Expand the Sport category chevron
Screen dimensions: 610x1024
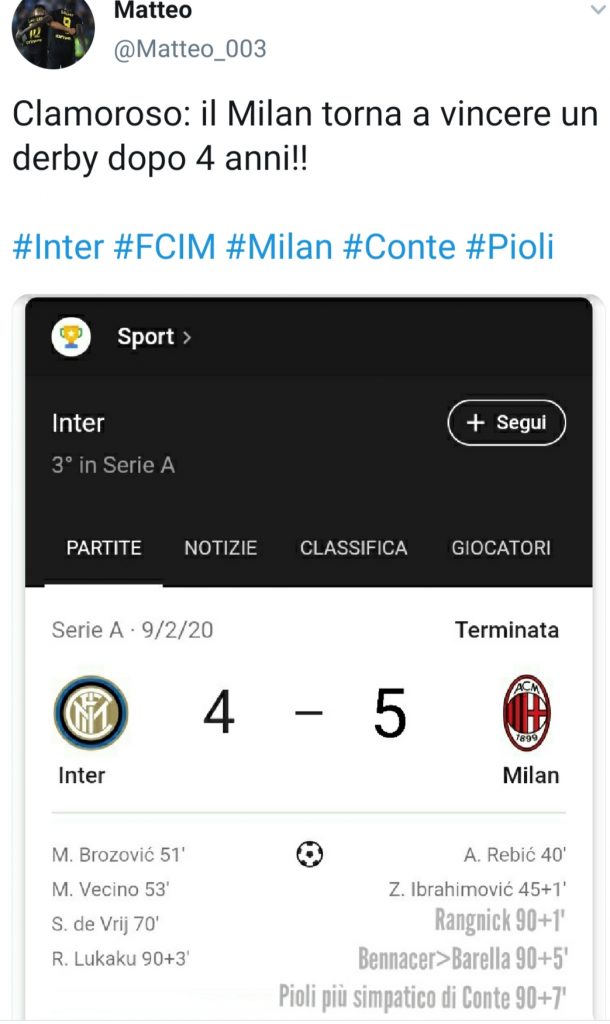pos(187,338)
